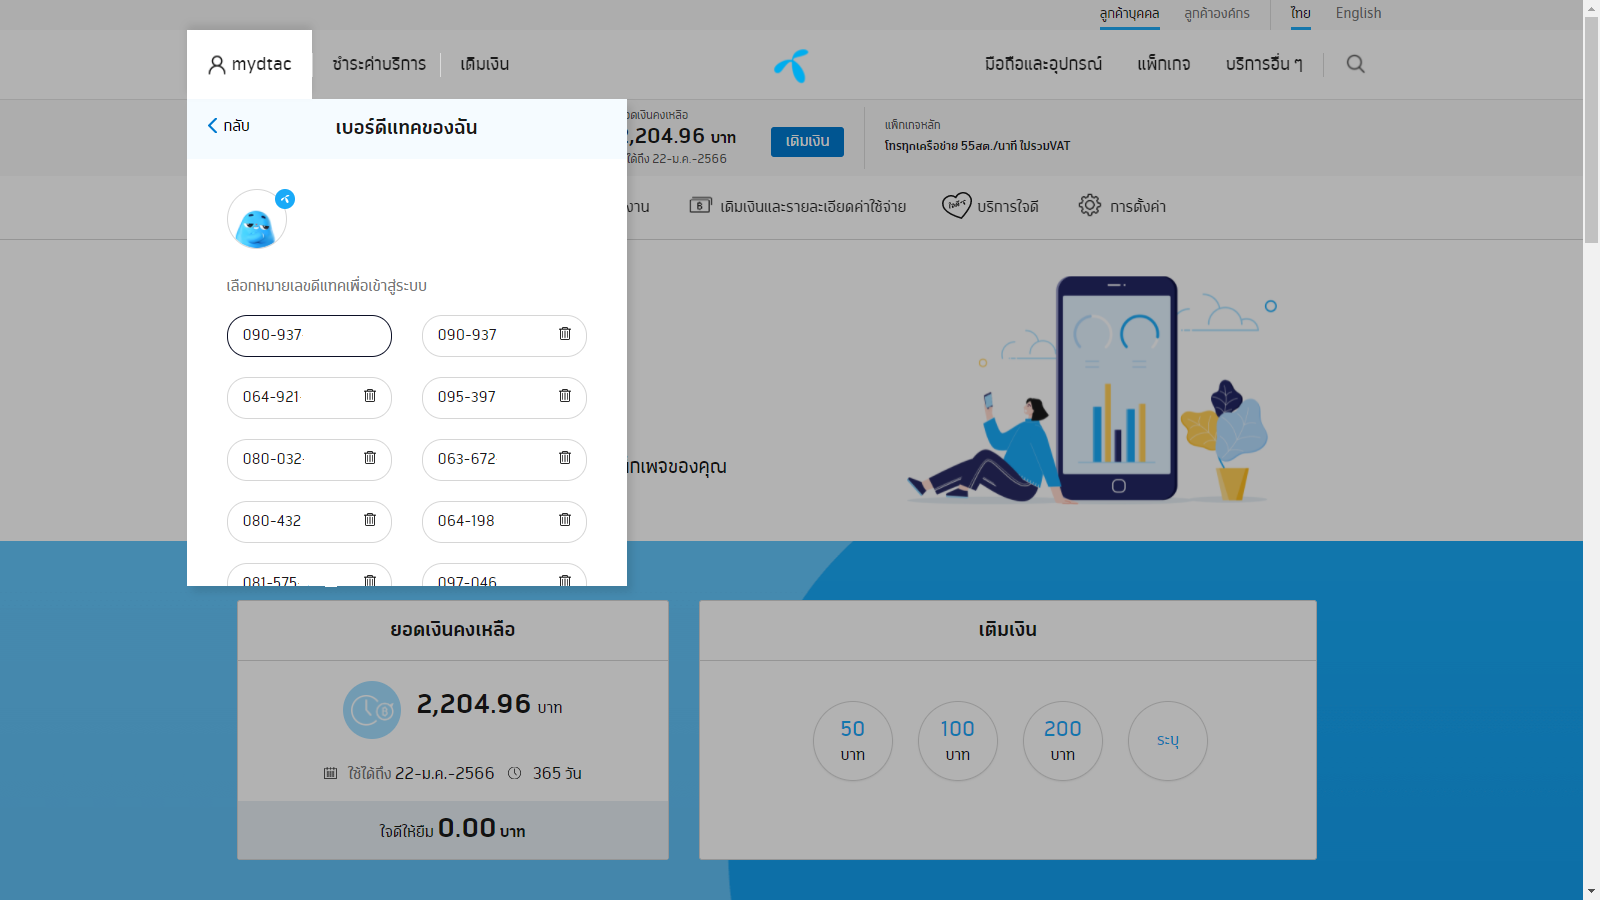Choose the 200 บาท top-up amount

click(1063, 741)
